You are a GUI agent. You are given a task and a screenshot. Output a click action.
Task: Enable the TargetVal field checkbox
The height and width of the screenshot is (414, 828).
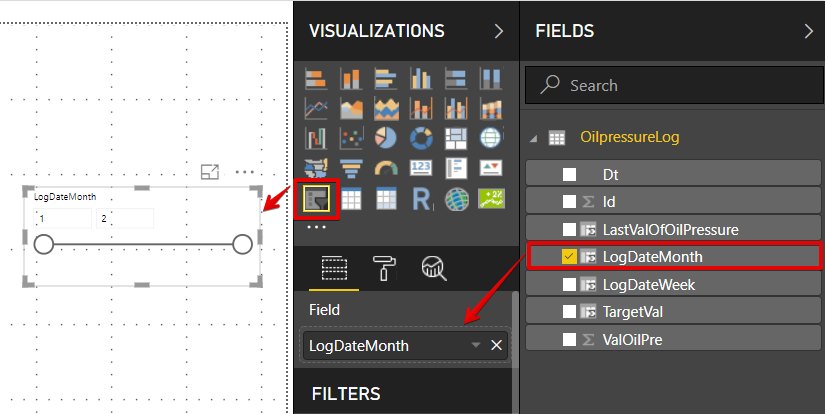569,312
